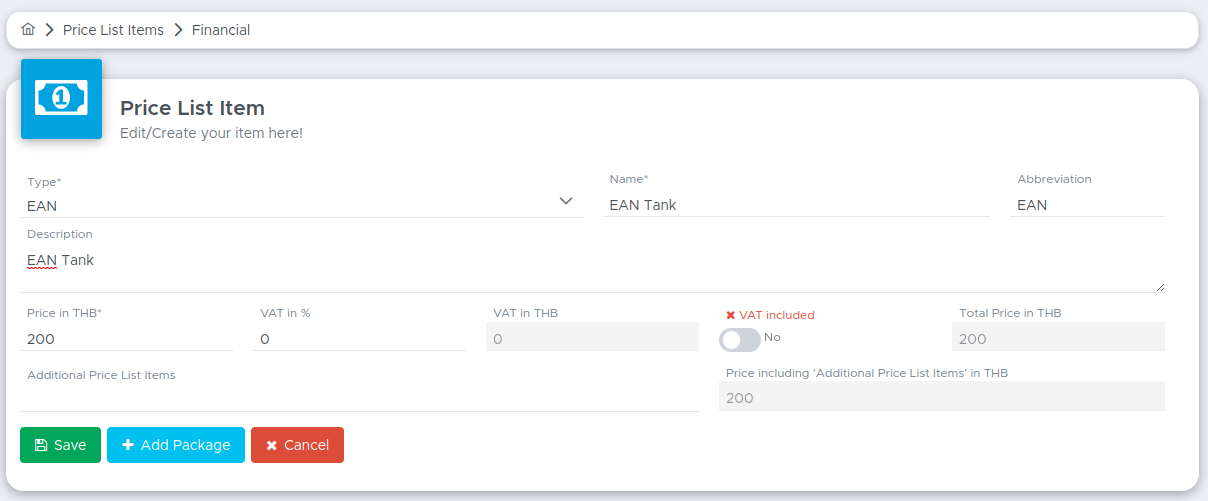Open the Additional Price List Items field
This screenshot has width=1208, height=501.
coord(360,398)
